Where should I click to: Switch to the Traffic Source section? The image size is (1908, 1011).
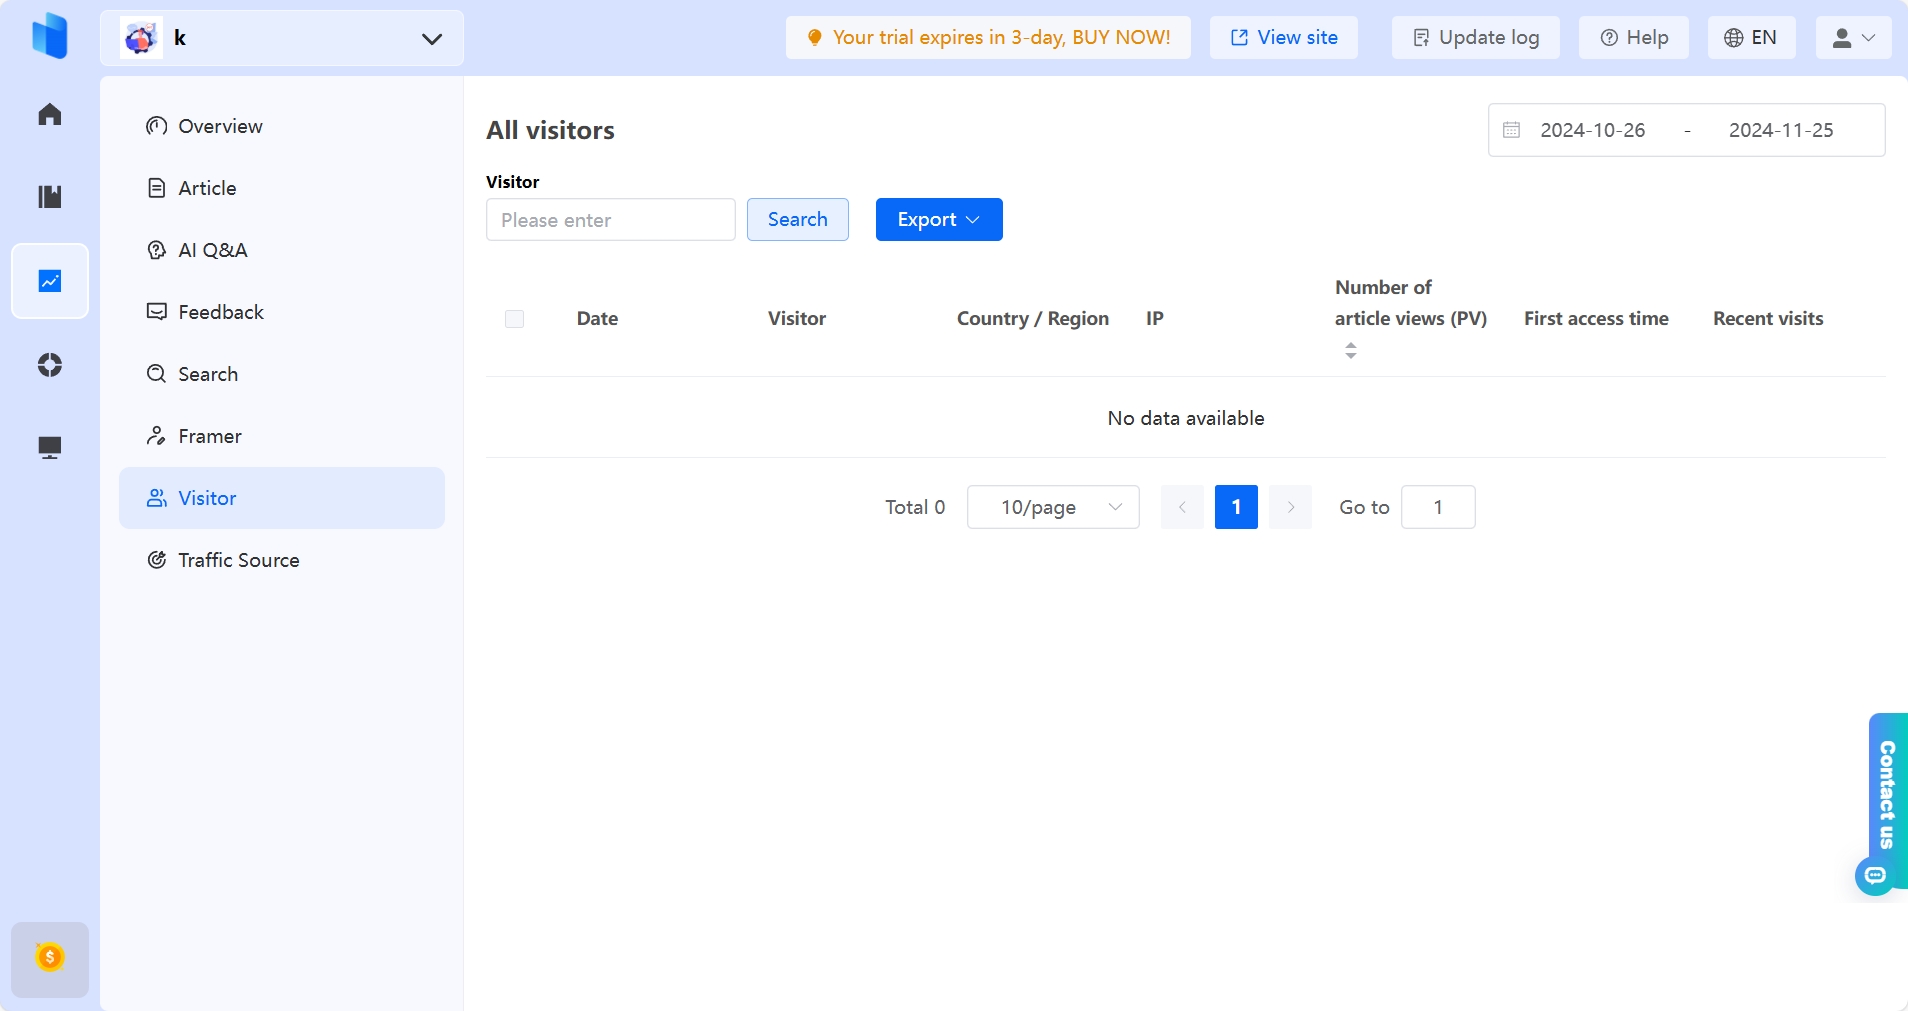237,560
